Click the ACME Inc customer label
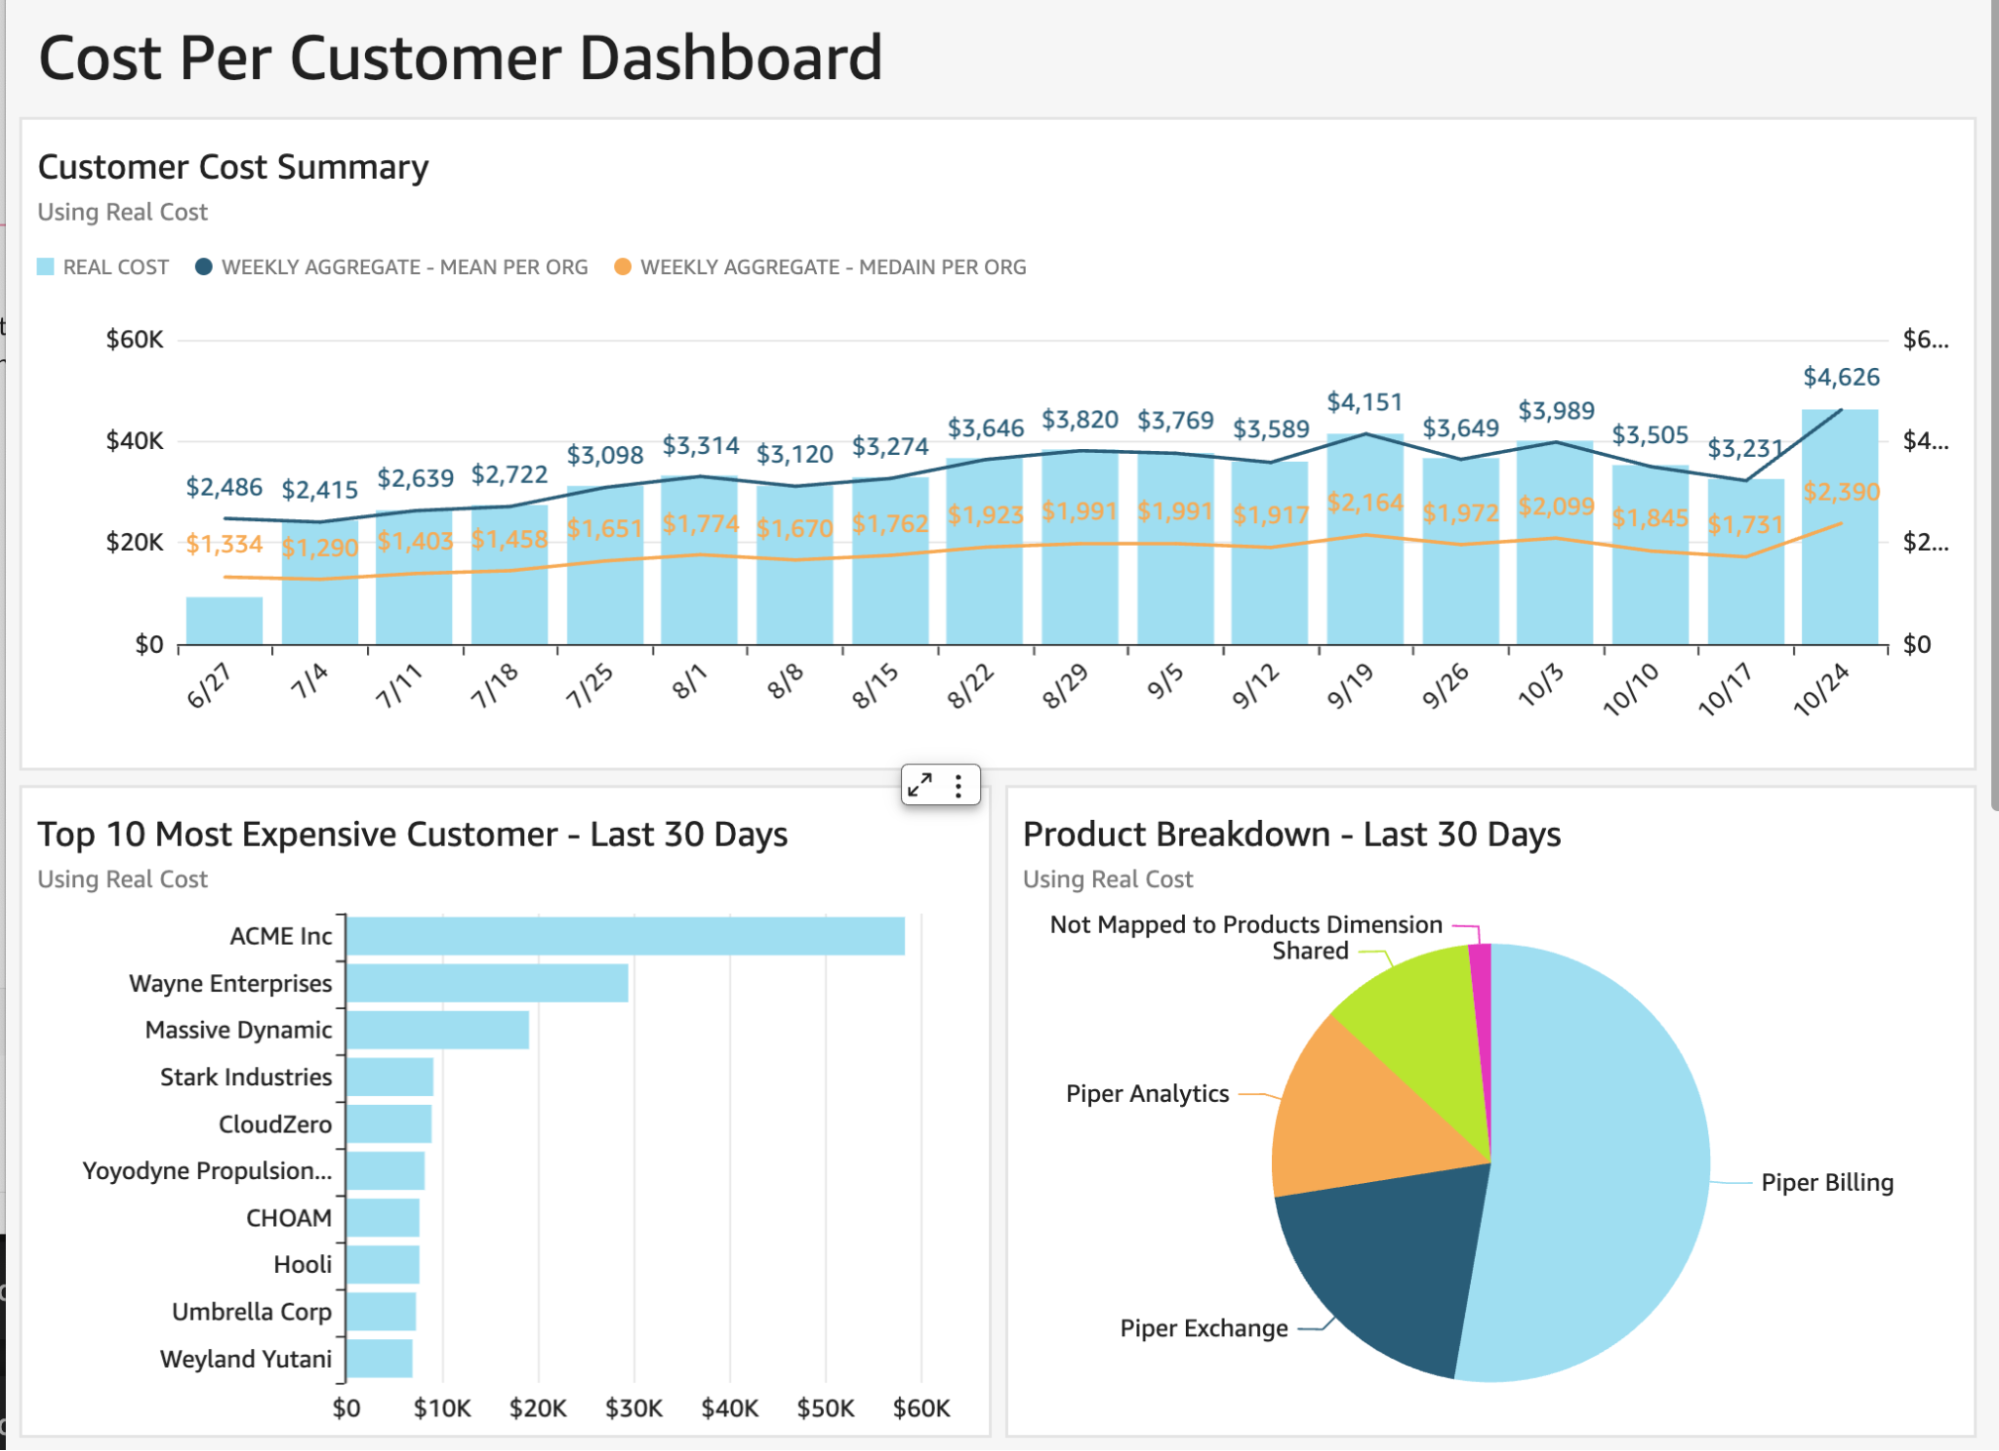 point(281,936)
